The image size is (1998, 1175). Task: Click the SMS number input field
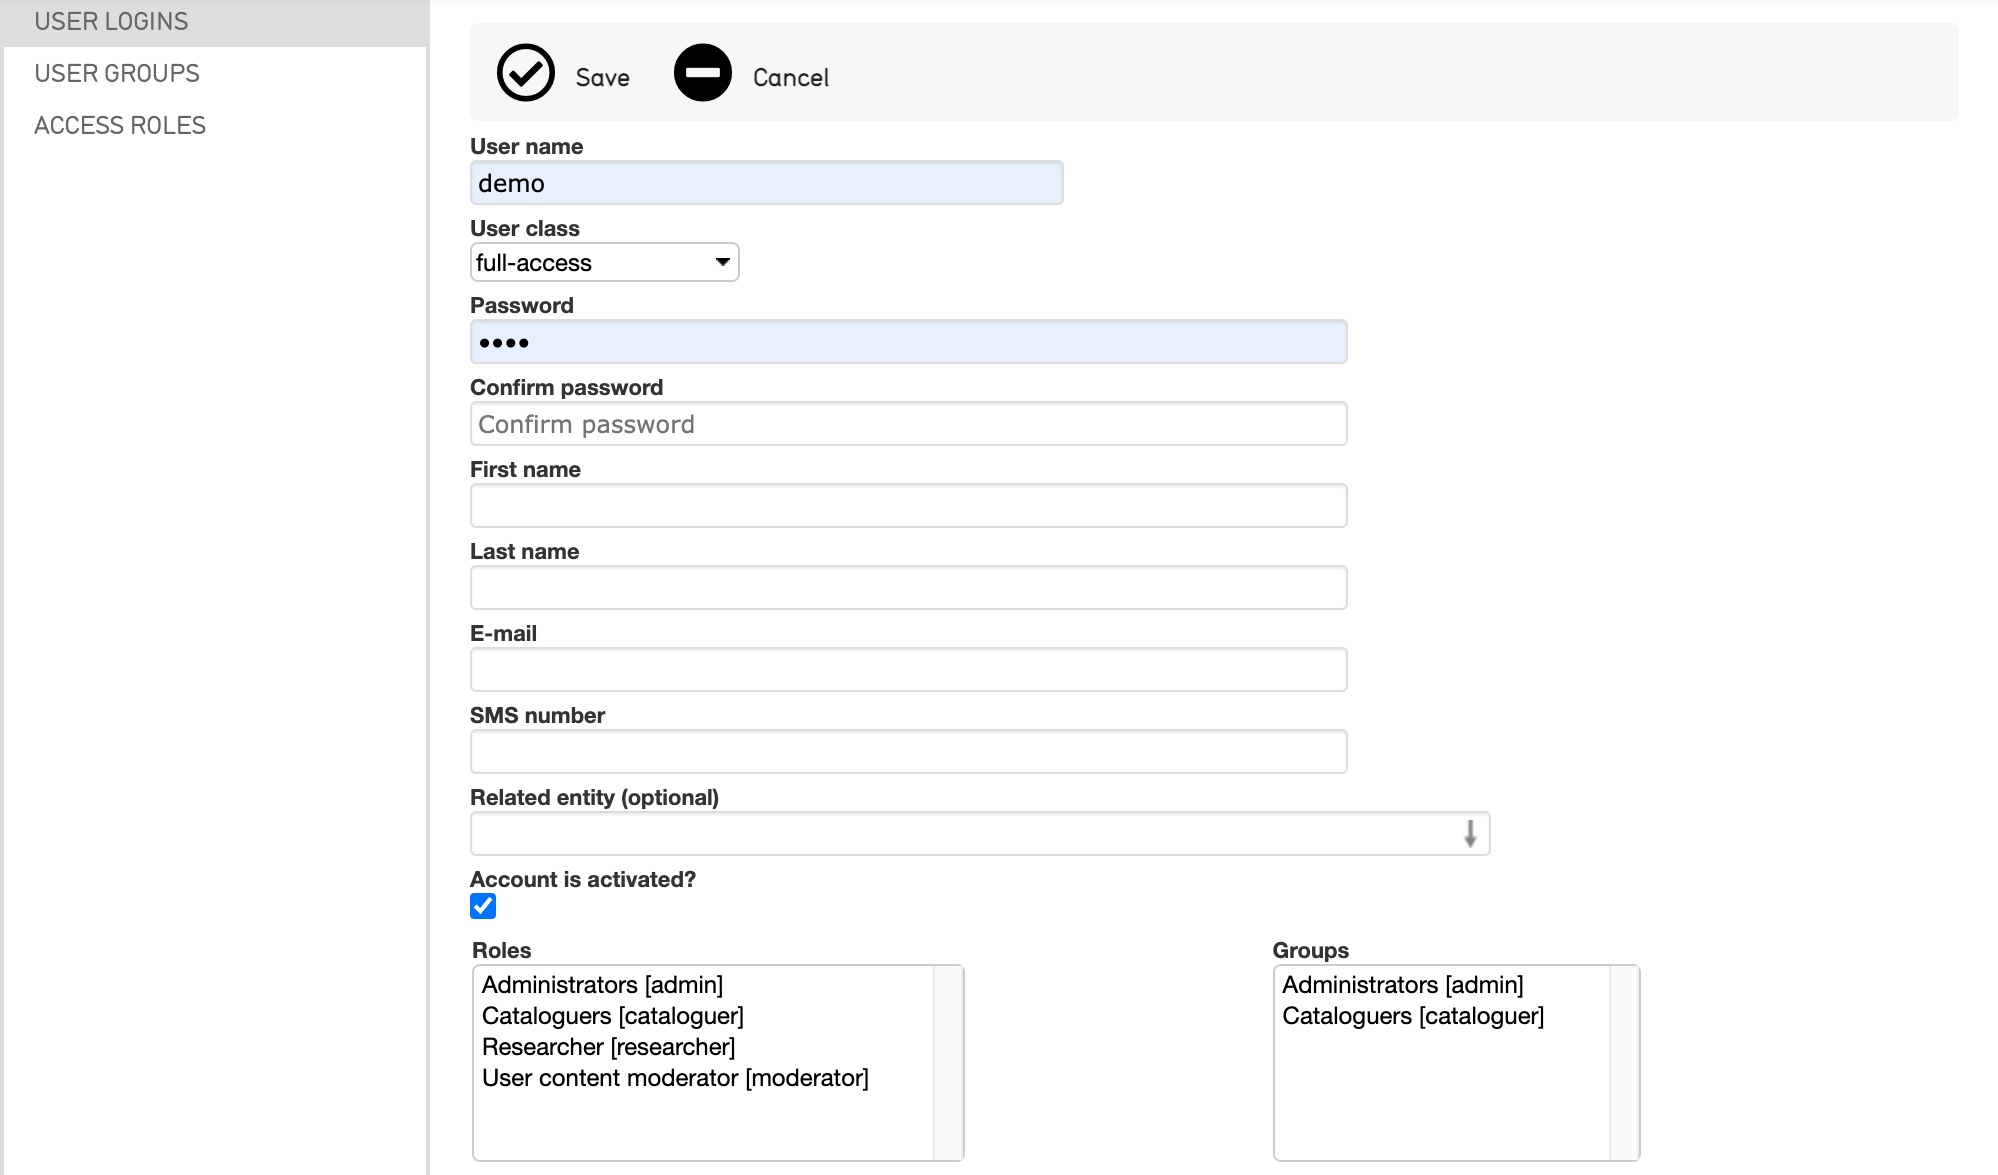(908, 752)
